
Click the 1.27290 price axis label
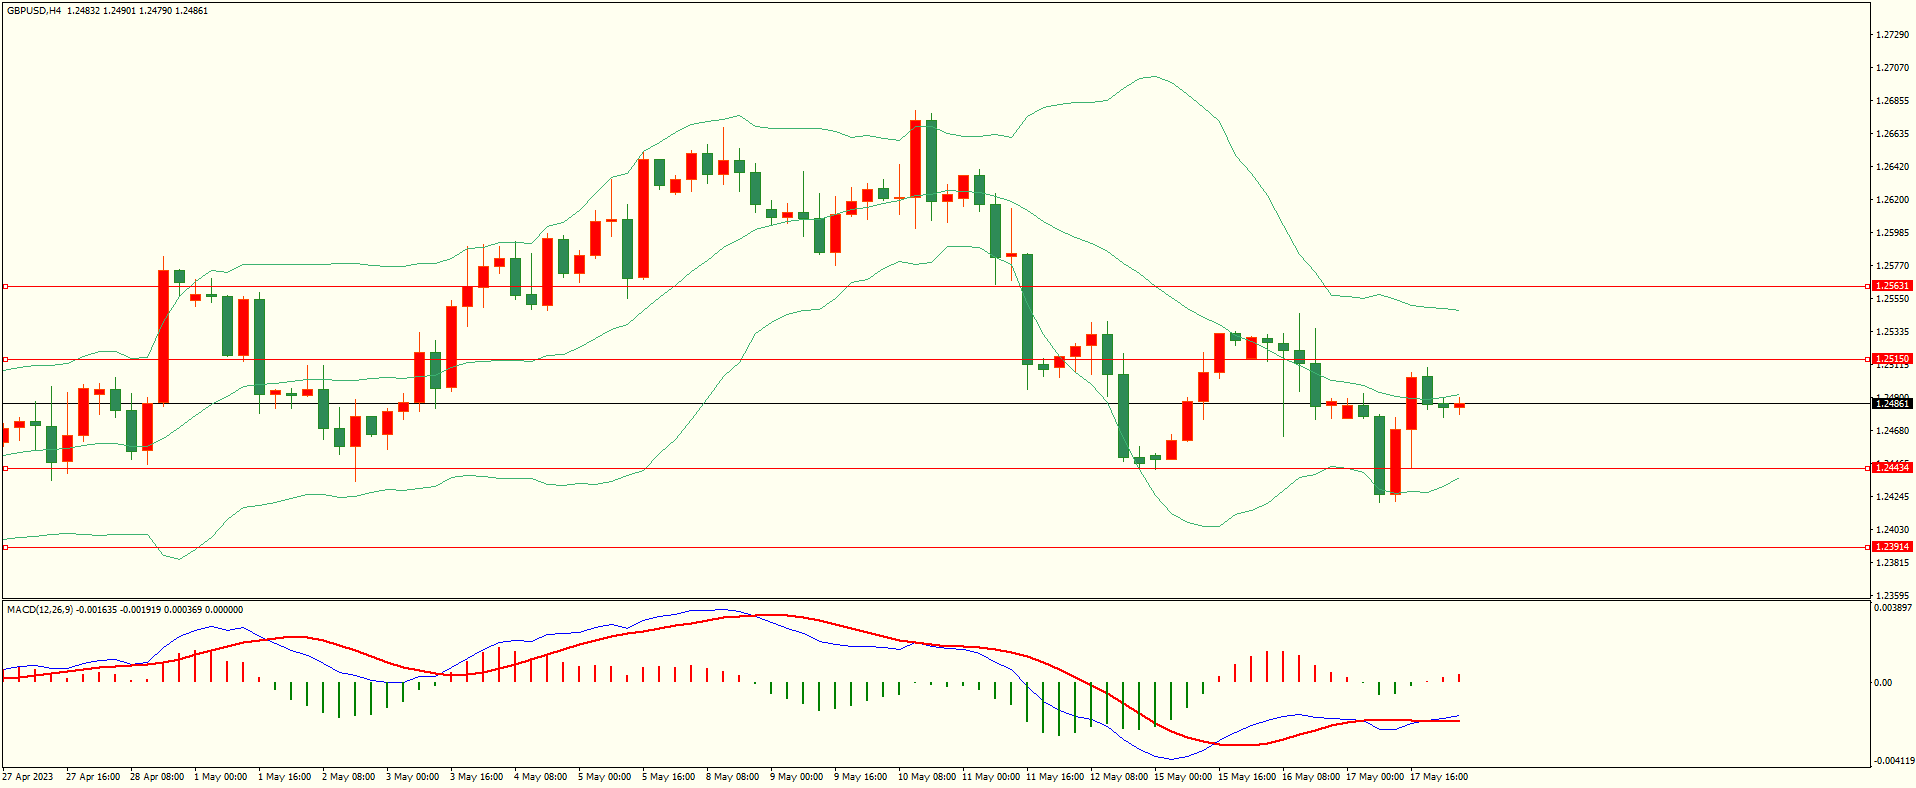click(x=1892, y=35)
